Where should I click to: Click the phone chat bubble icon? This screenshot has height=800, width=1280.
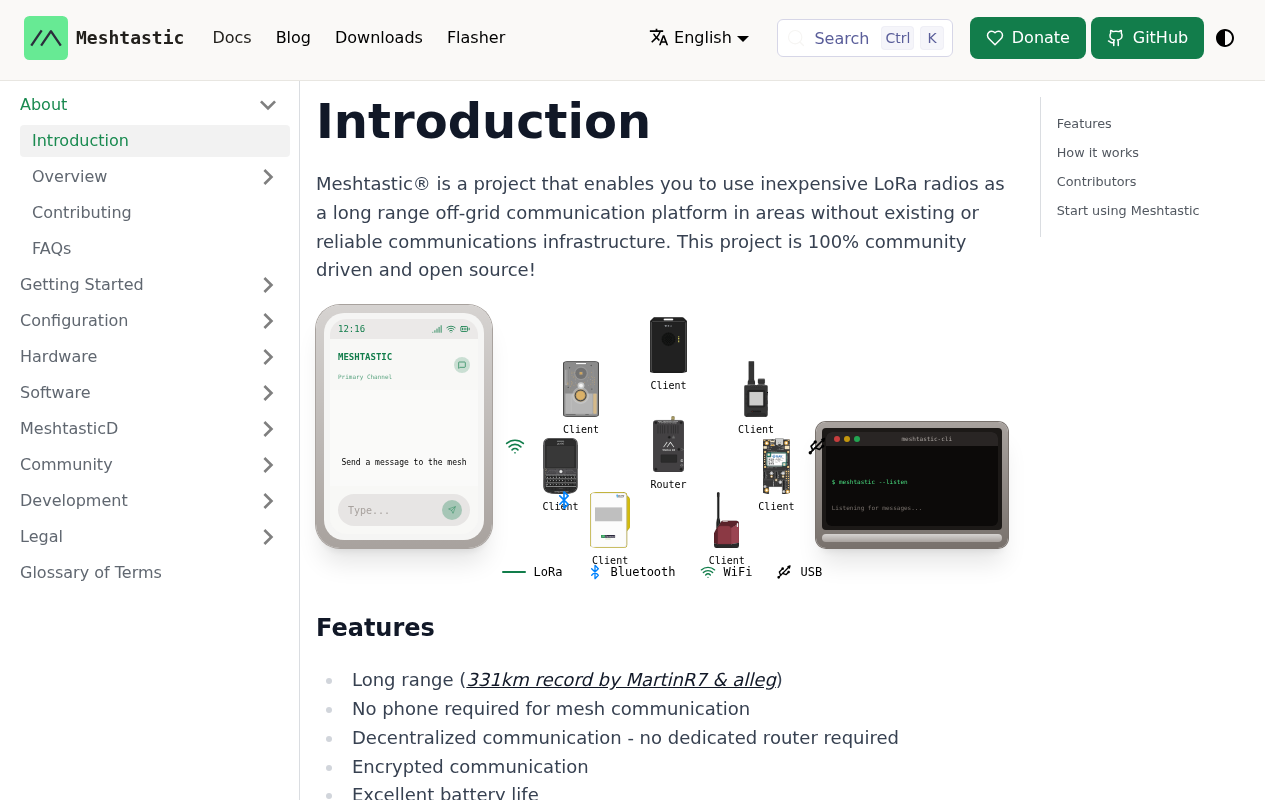(x=462, y=365)
